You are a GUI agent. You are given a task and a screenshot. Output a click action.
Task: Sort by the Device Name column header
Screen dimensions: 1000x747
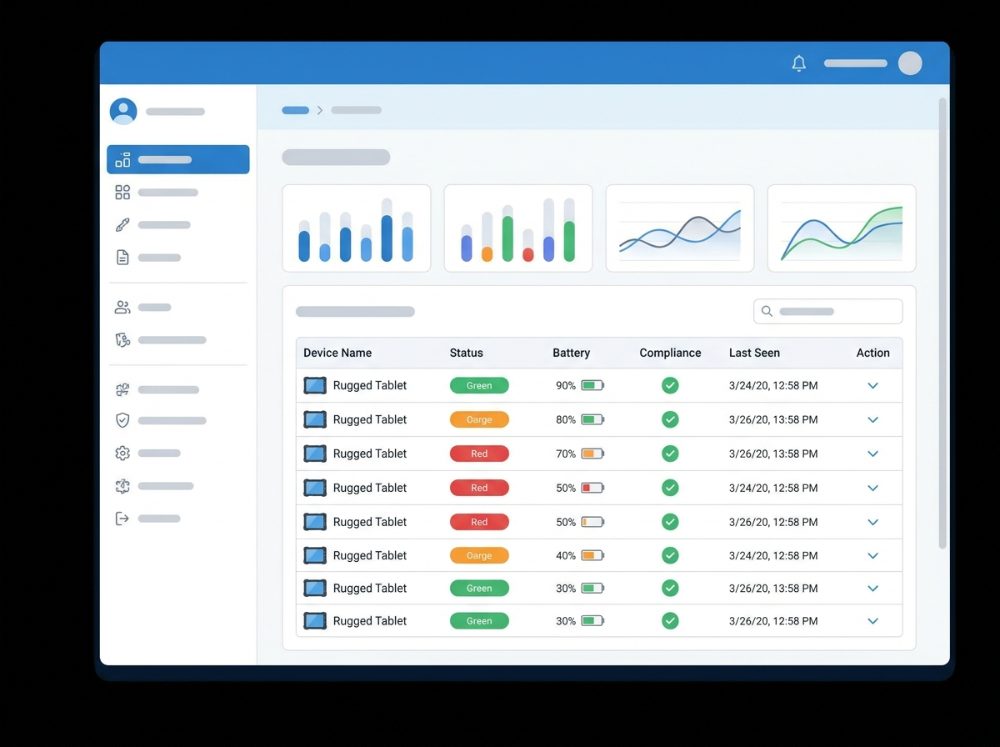pos(337,353)
